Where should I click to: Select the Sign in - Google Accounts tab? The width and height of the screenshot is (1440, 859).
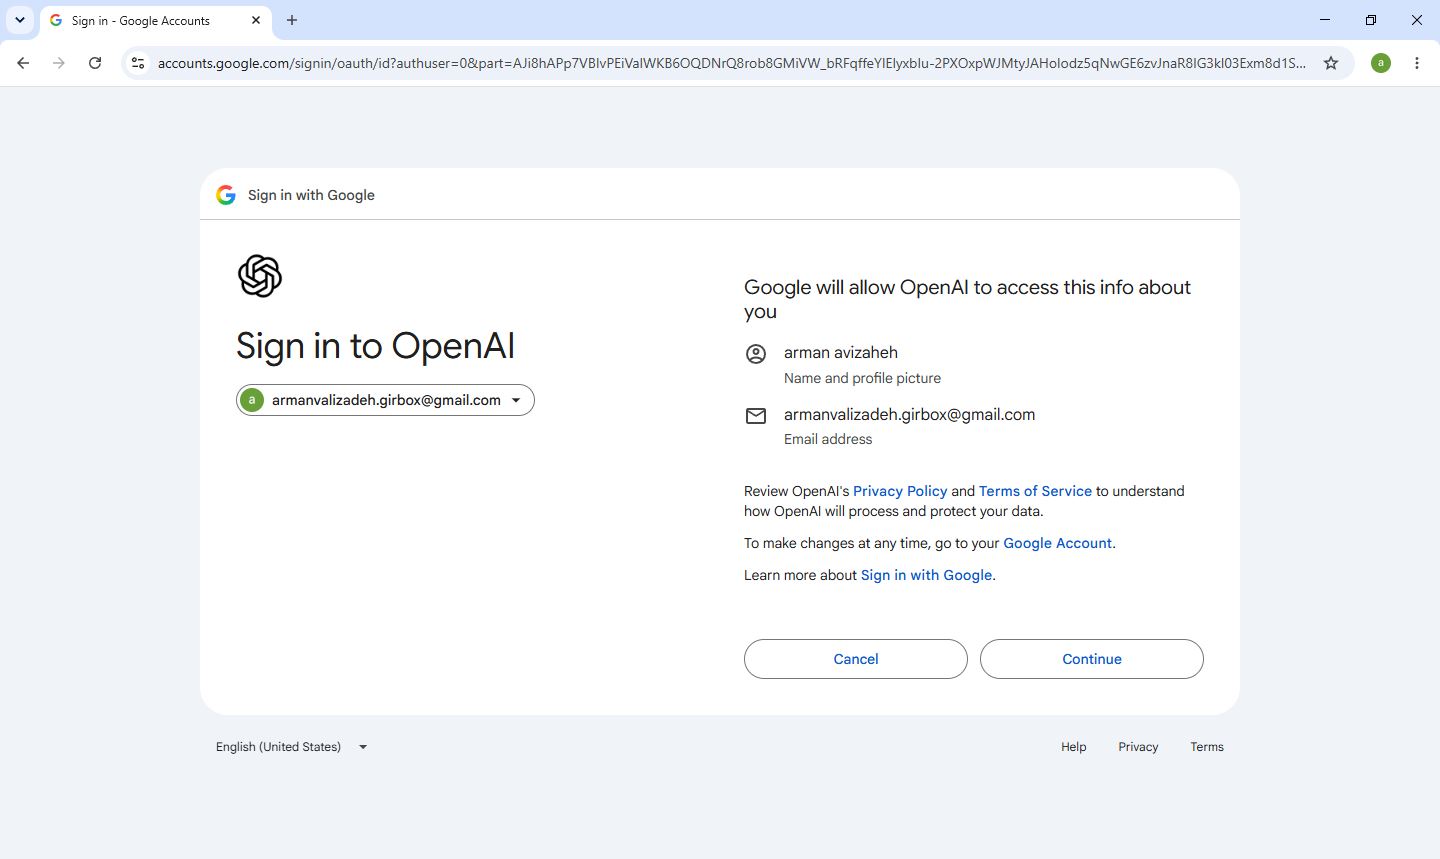coord(156,20)
